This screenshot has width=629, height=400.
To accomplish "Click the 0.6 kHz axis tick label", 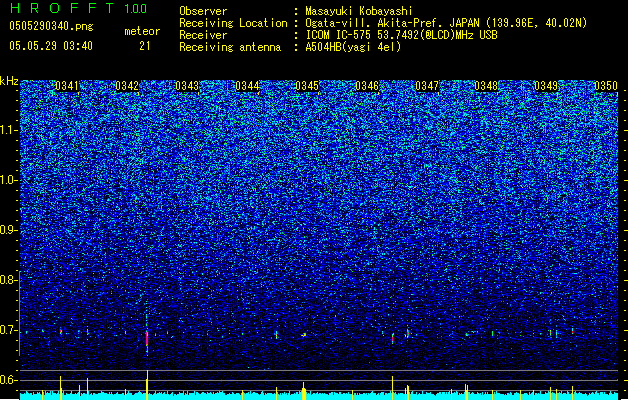I will pyautogui.click(x=8, y=380).
